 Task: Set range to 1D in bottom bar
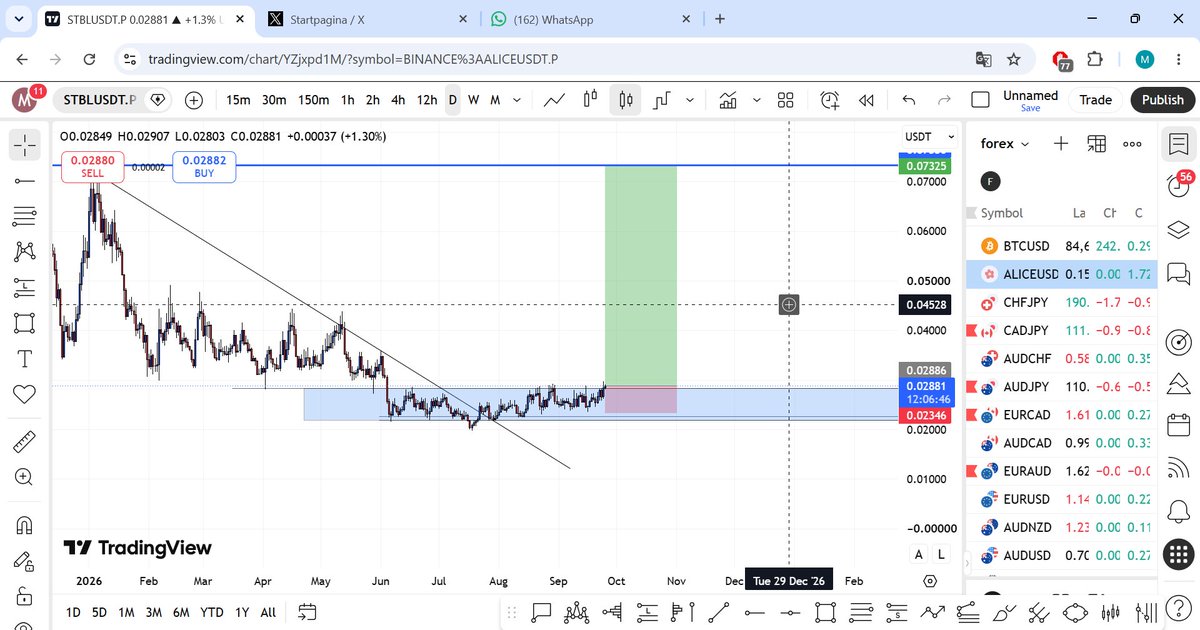pyautogui.click(x=74, y=612)
